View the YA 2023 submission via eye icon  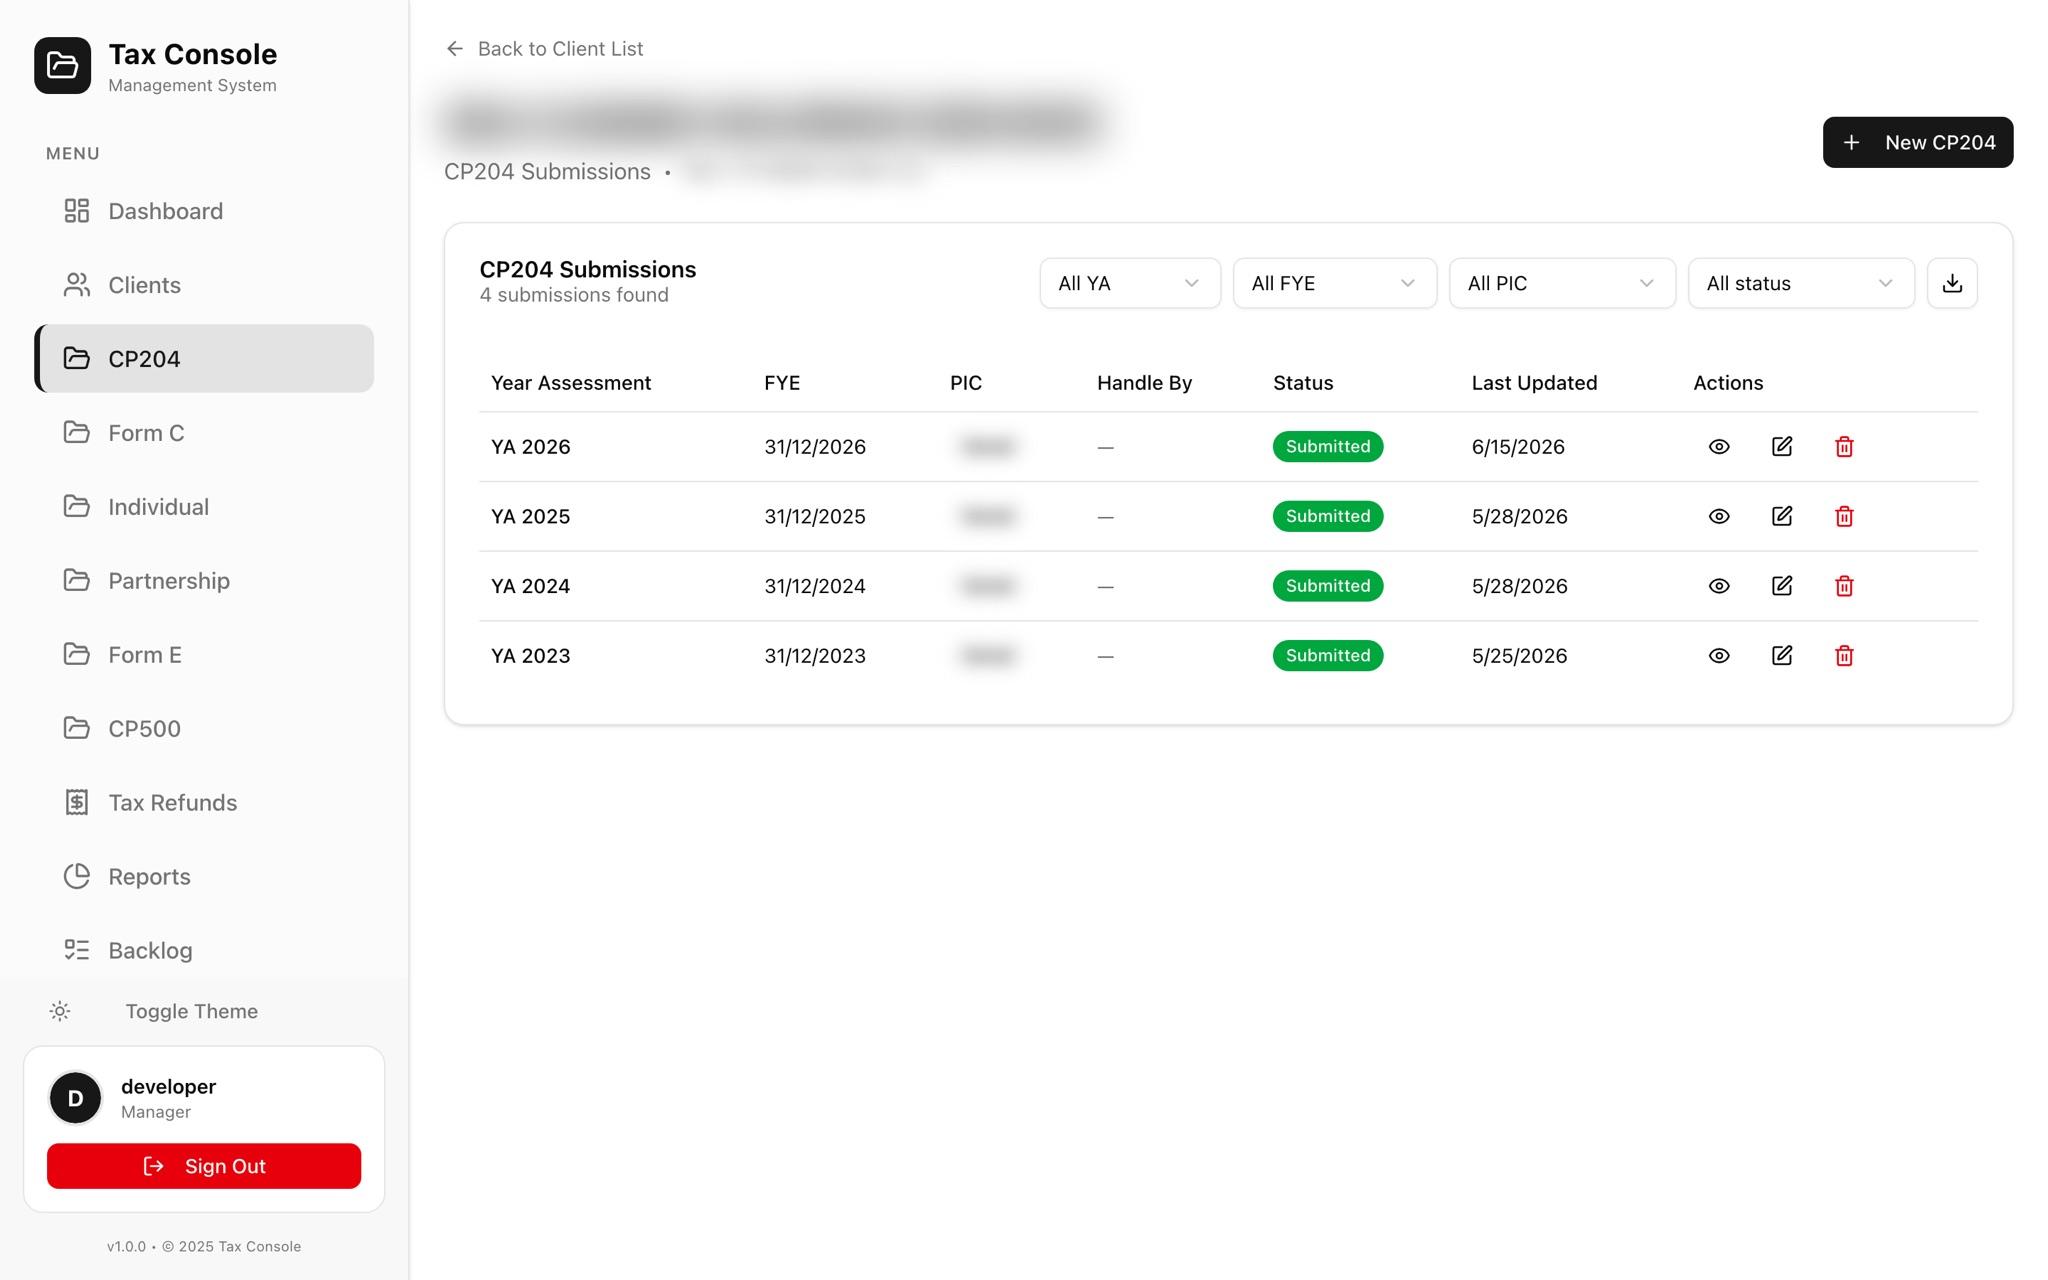pyautogui.click(x=1719, y=656)
